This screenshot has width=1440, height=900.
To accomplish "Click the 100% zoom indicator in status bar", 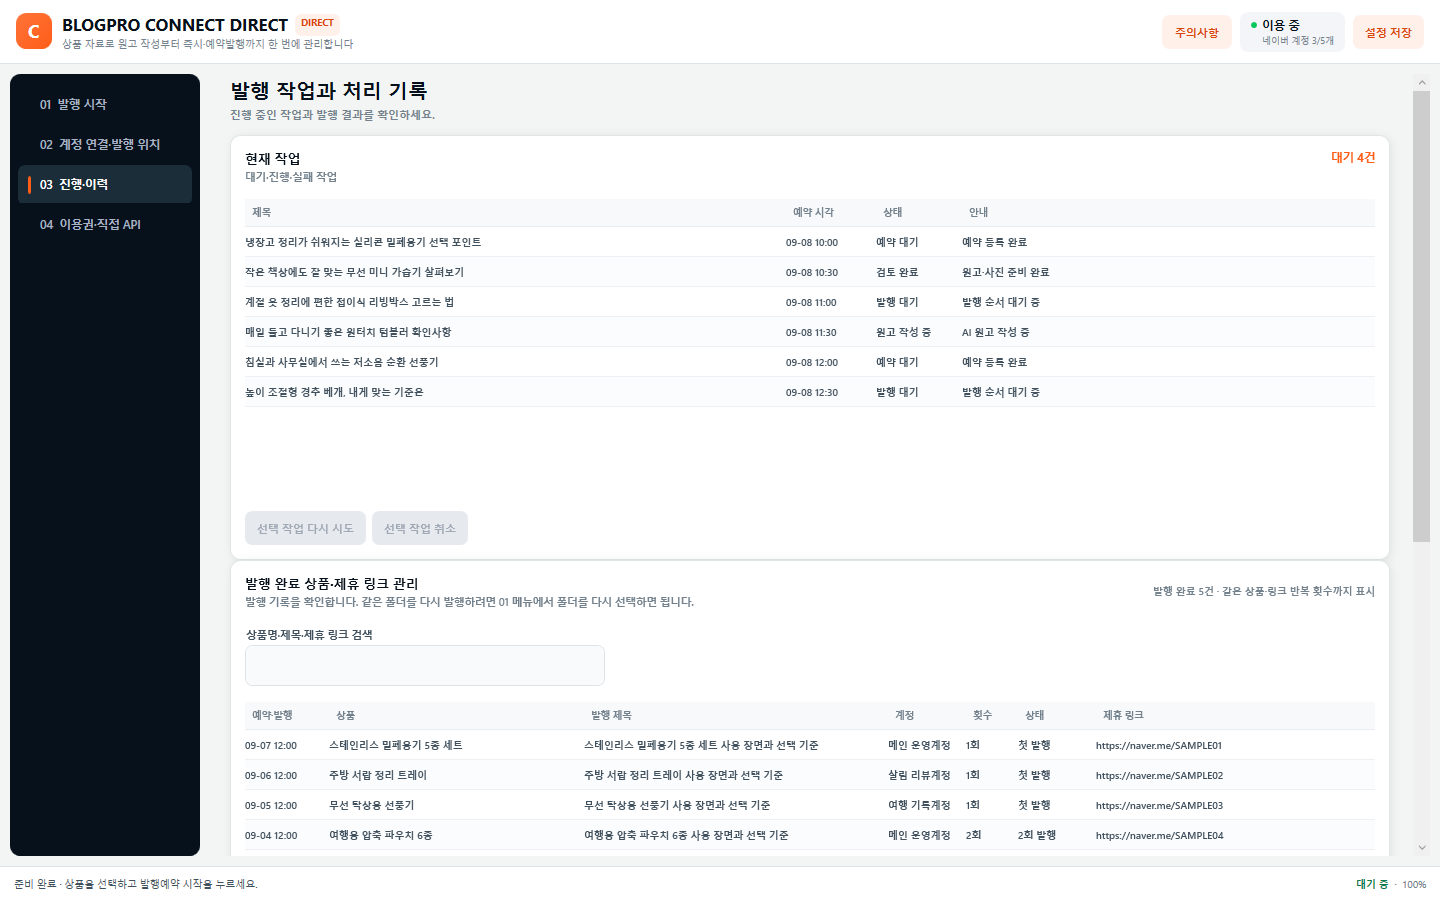I will 1414,884.
